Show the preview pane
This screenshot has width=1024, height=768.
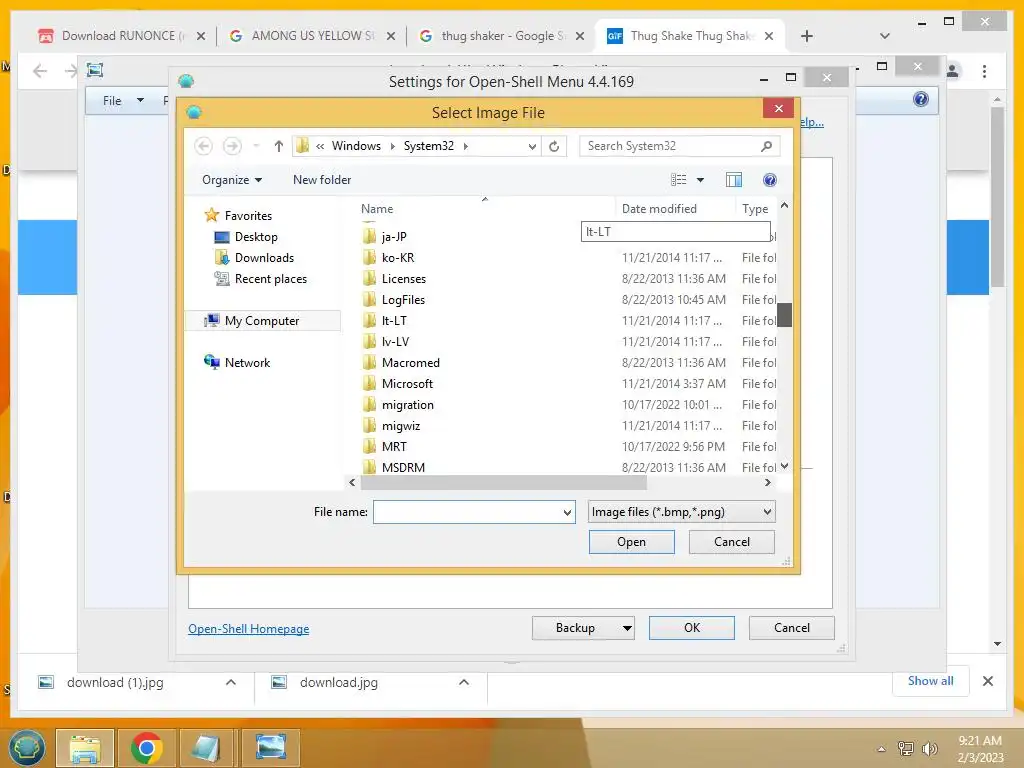(734, 180)
